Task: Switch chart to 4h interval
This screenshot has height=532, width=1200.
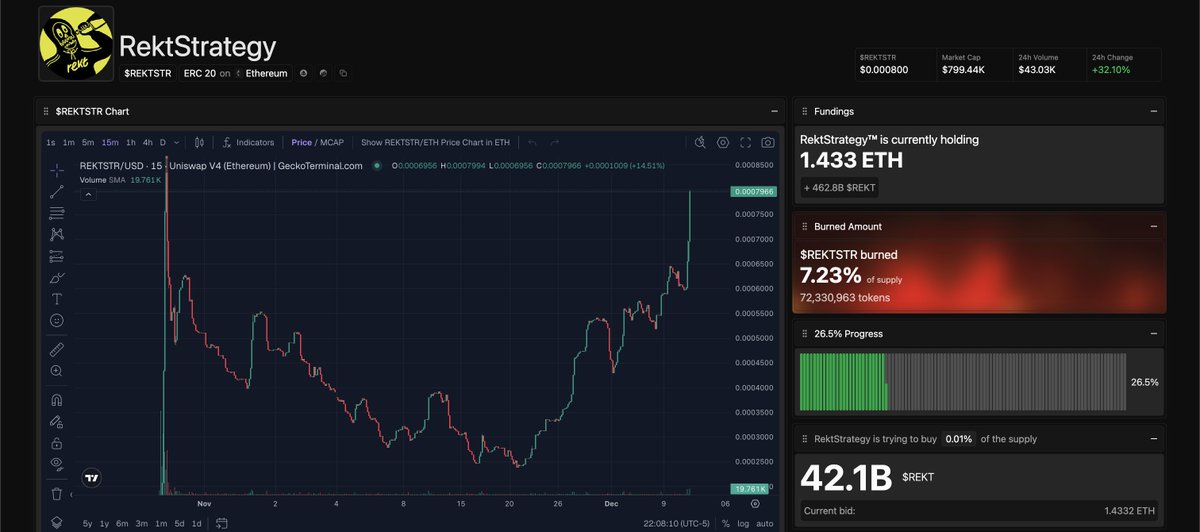Action: pyautogui.click(x=148, y=142)
